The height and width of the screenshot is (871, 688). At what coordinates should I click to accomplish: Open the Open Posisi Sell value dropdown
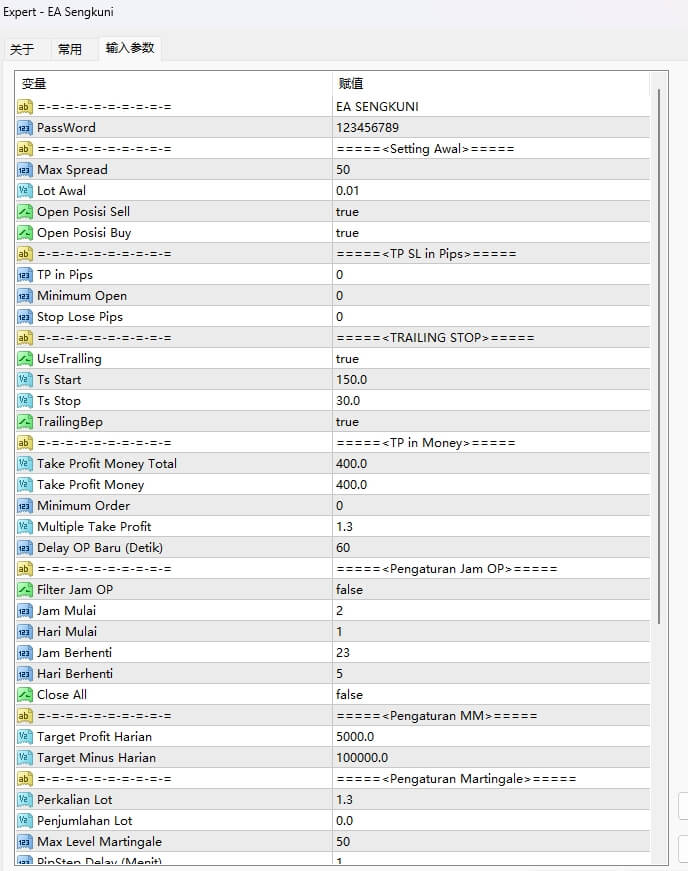[348, 212]
